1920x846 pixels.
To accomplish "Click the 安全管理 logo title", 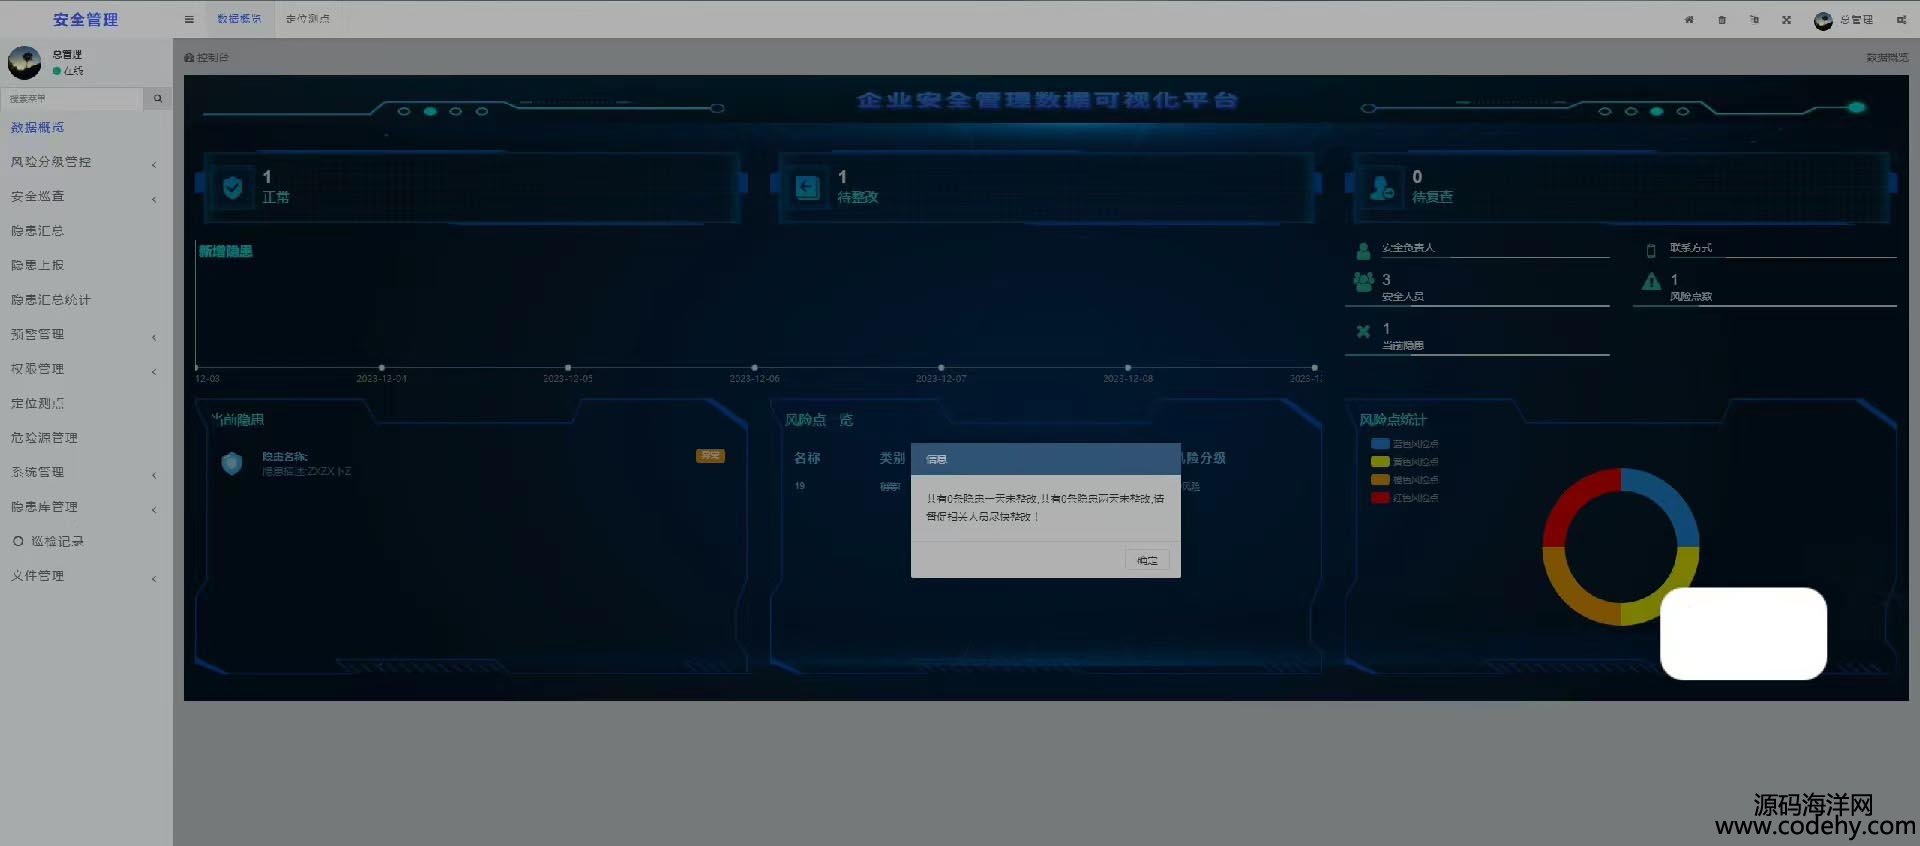I will [x=86, y=20].
